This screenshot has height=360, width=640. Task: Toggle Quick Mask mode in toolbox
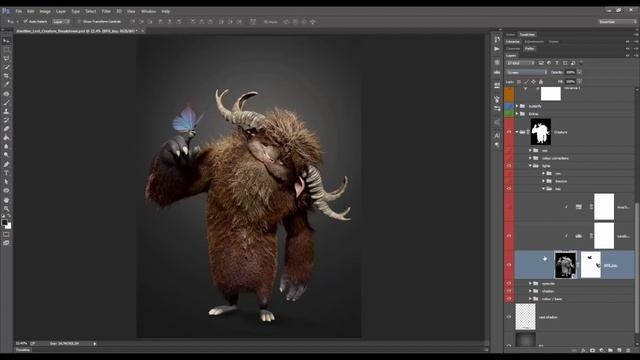[6, 234]
